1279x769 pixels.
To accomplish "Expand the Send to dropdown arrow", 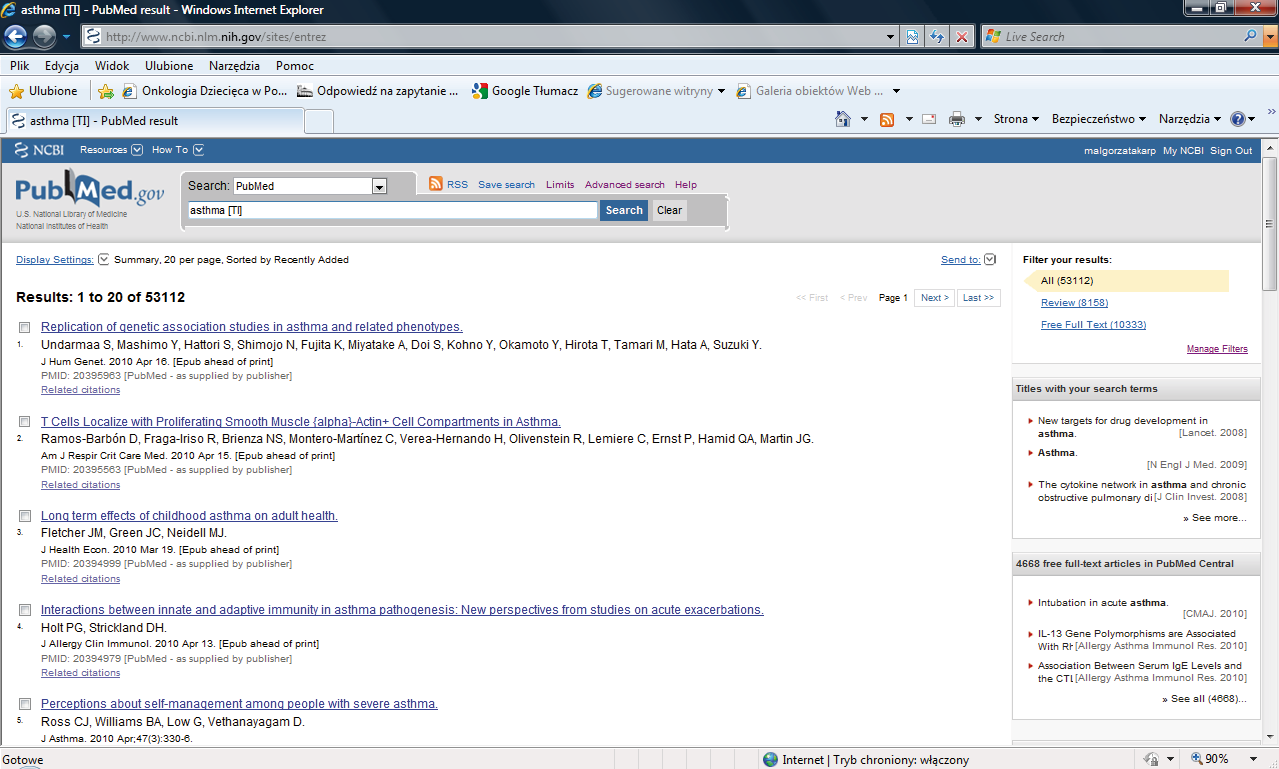I will click(x=990, y=260).
